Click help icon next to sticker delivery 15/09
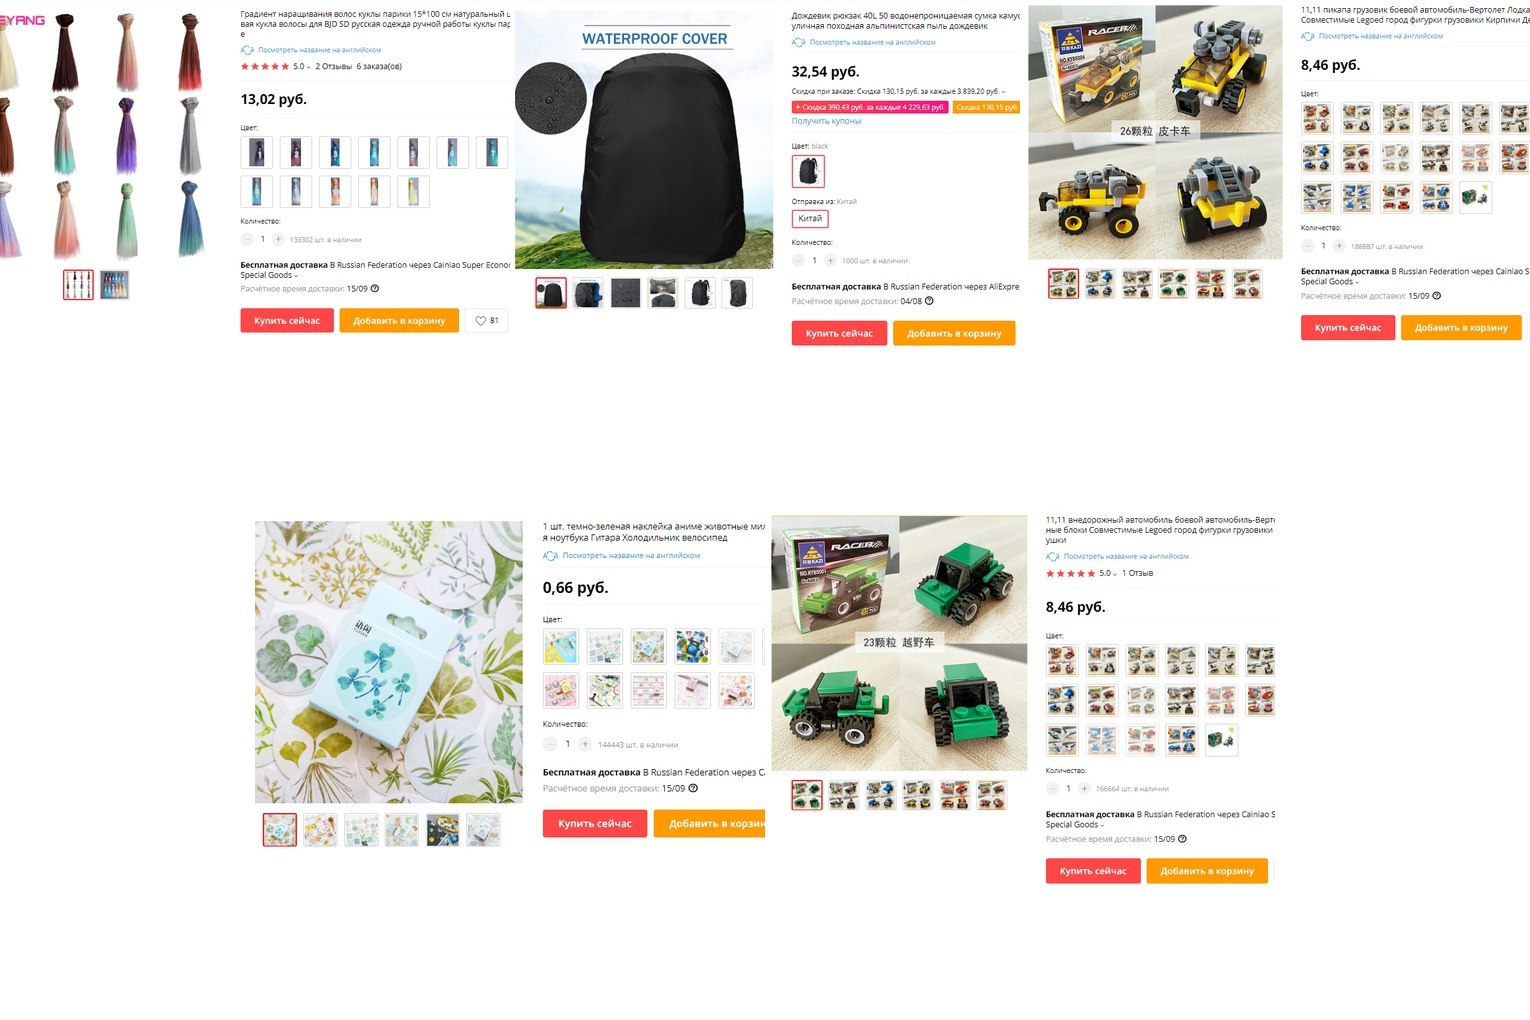Image resolution: width=1530 pixels, height=1020 pixels. coord(693,788)
